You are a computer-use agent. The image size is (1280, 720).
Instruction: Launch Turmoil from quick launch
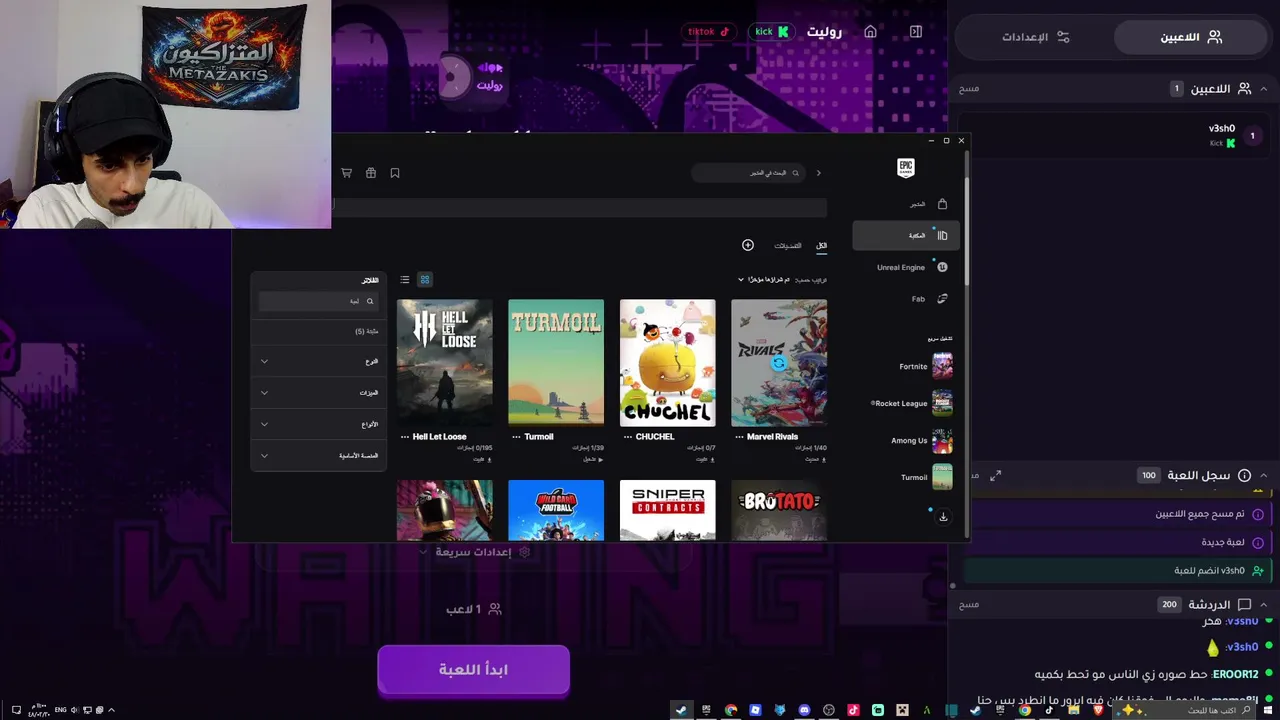[x=927, y=478]
